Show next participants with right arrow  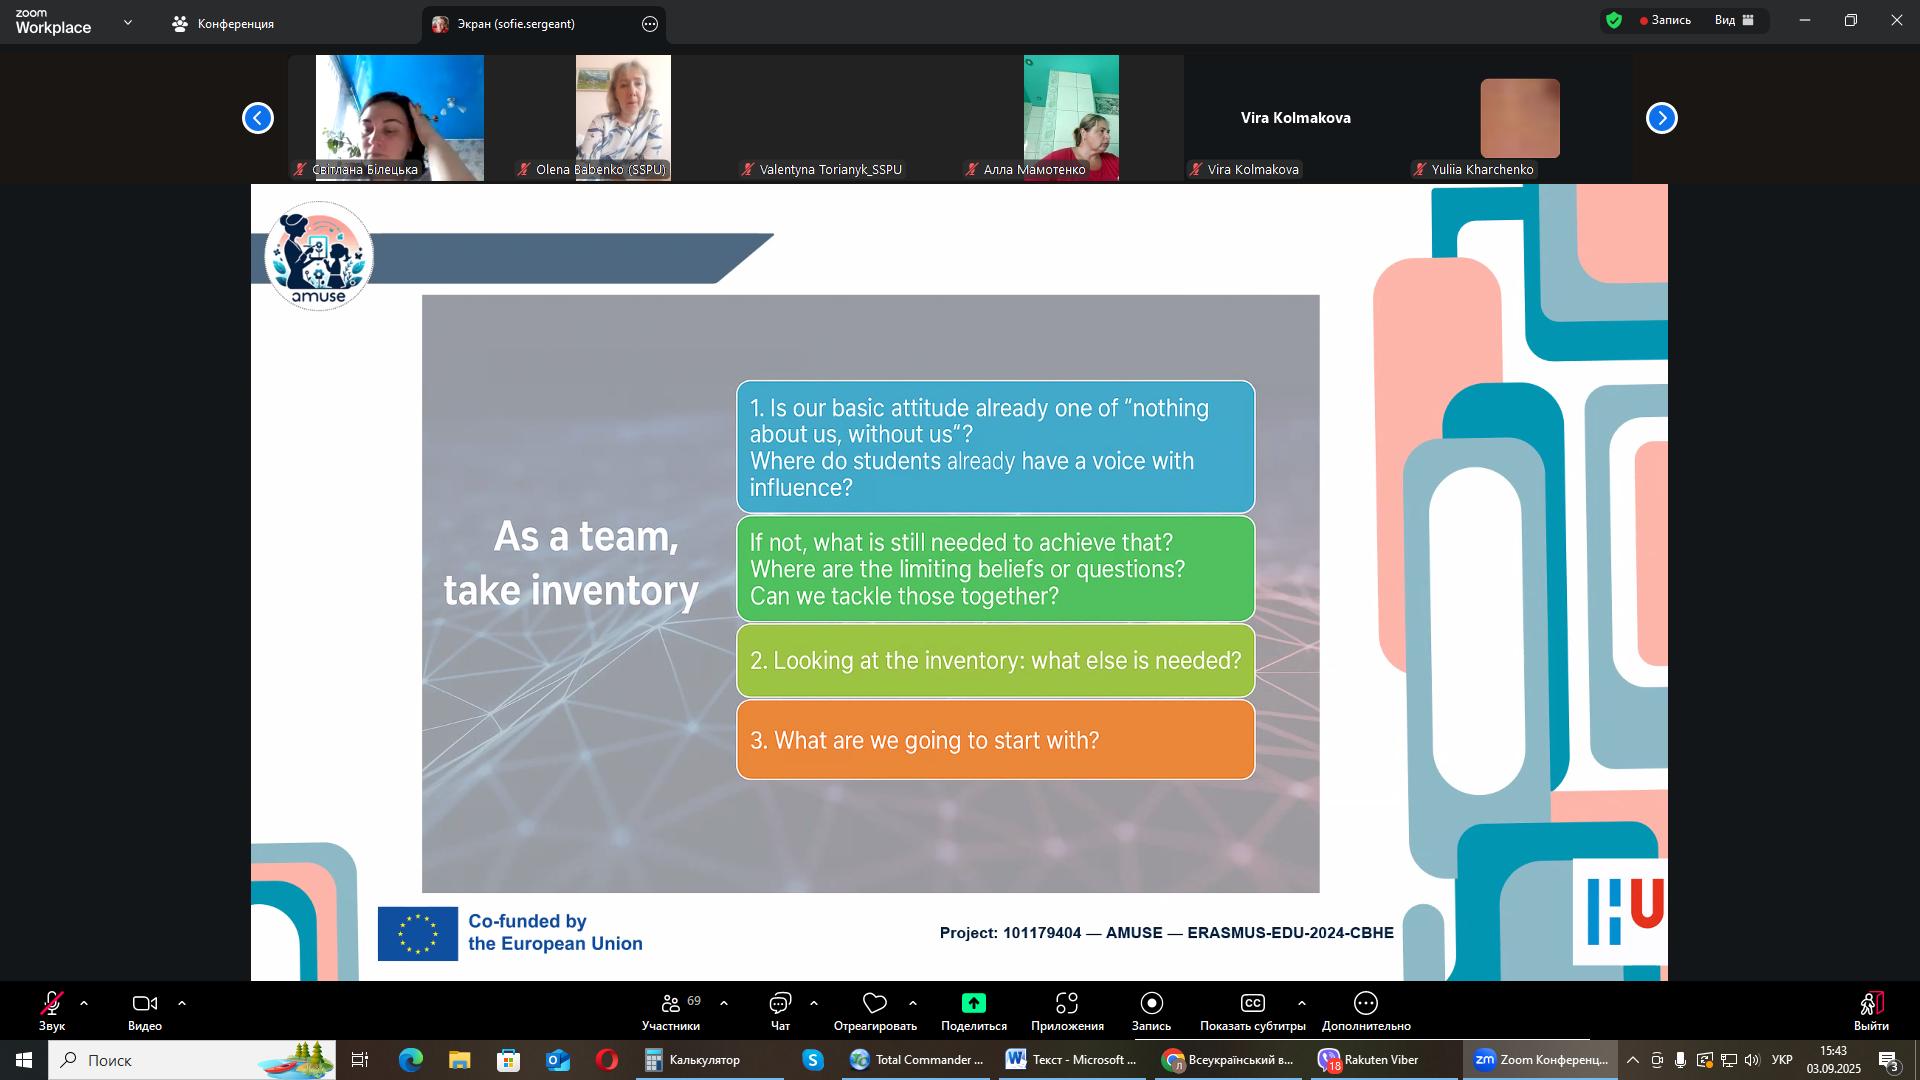1661,118
